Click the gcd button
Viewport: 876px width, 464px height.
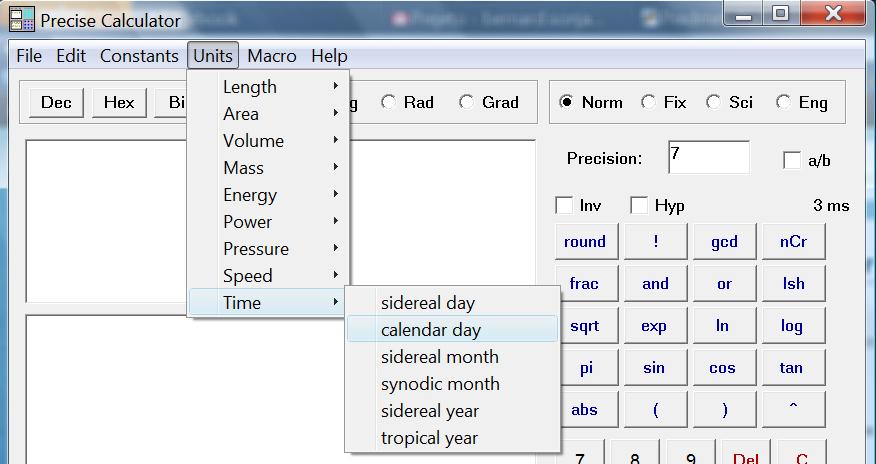click(725, 242)
